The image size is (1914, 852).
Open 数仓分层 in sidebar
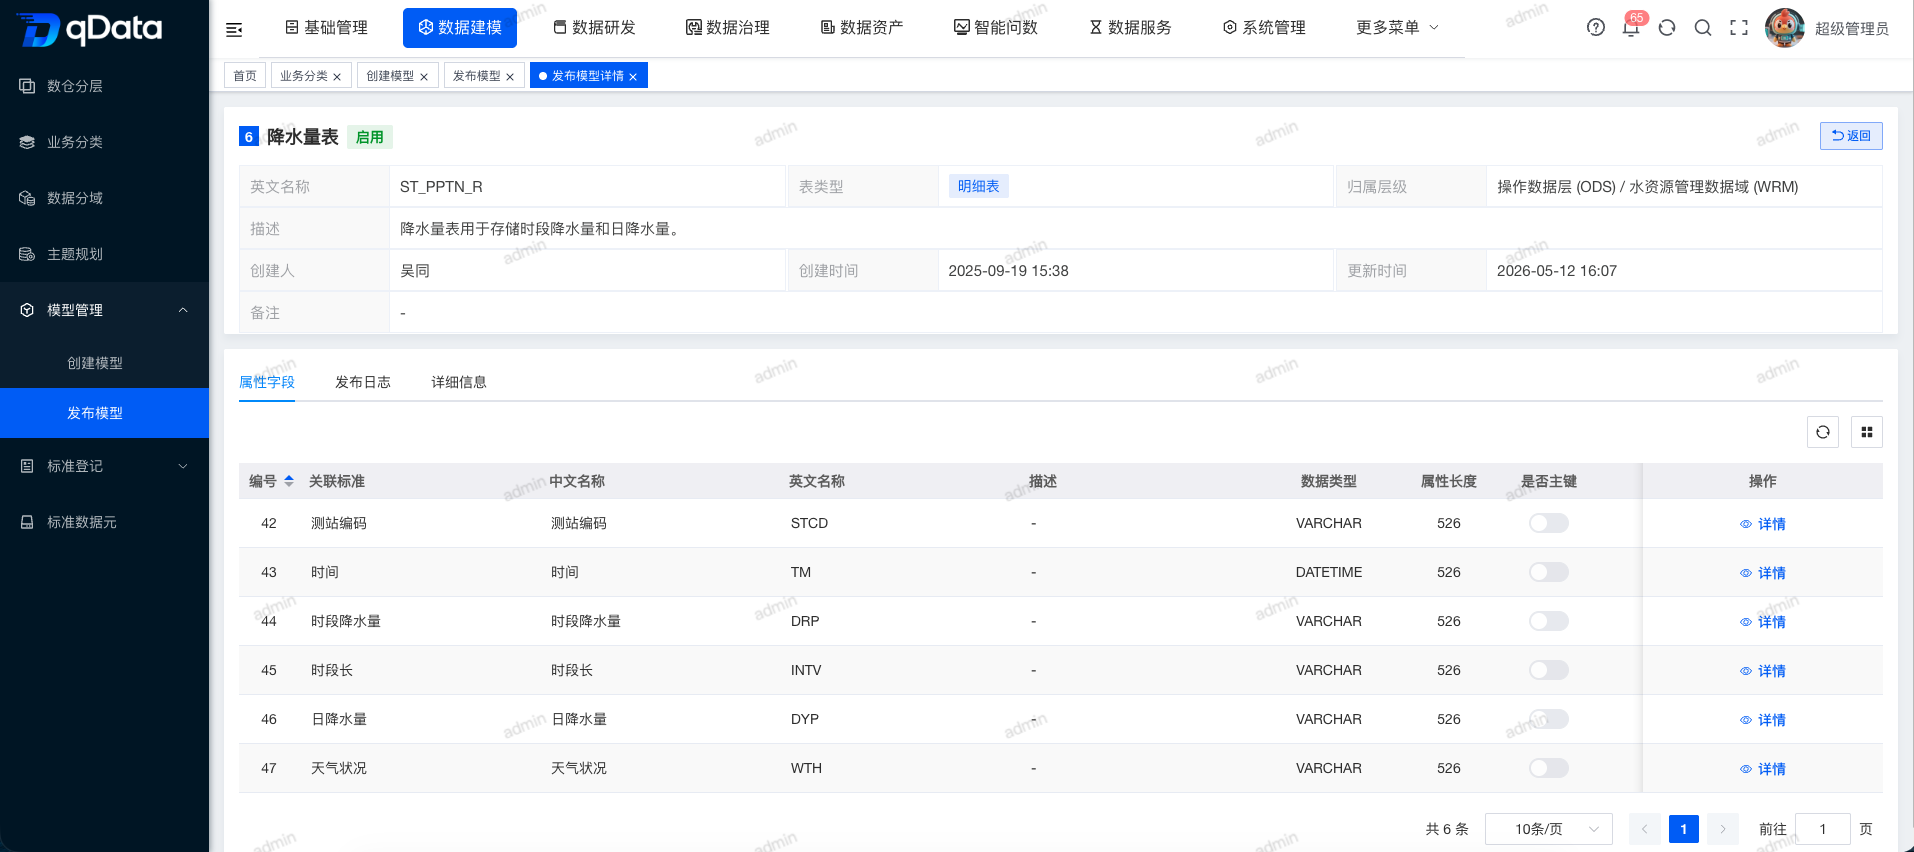coord(104,86)
